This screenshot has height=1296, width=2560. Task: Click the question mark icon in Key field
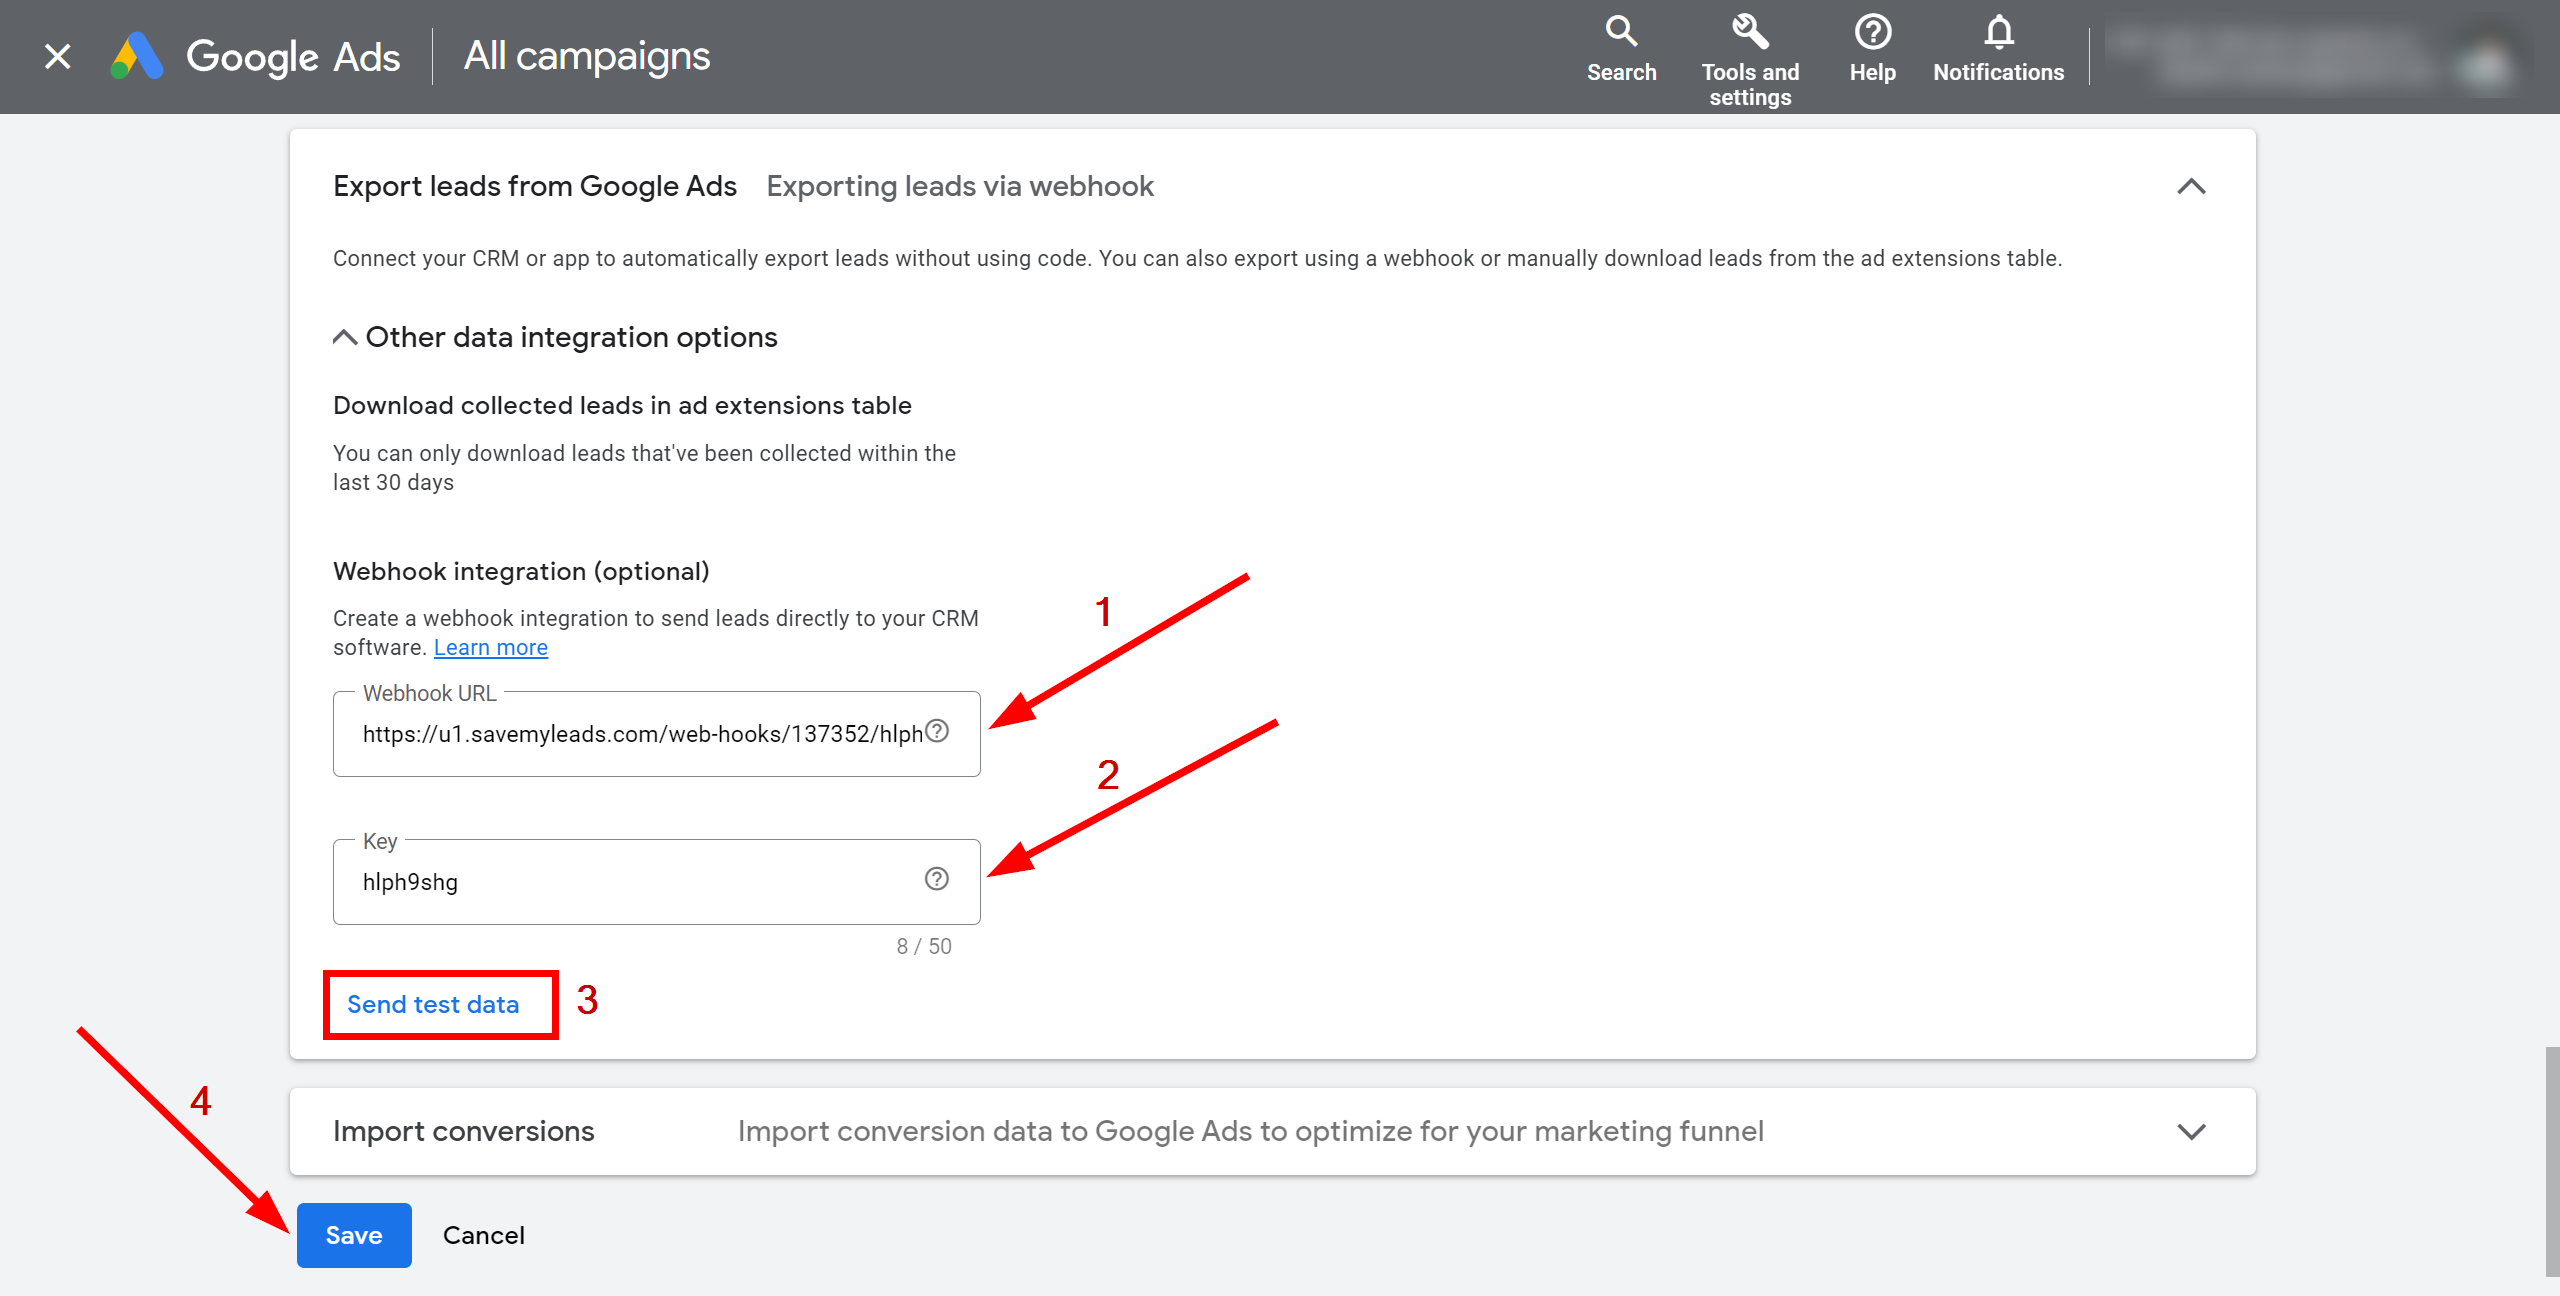point(935,878)
